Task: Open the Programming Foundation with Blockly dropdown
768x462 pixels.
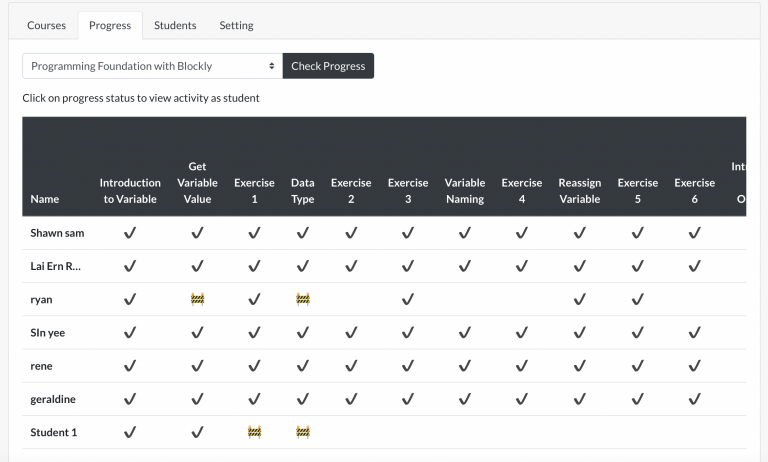Action: tap(152, 66)
